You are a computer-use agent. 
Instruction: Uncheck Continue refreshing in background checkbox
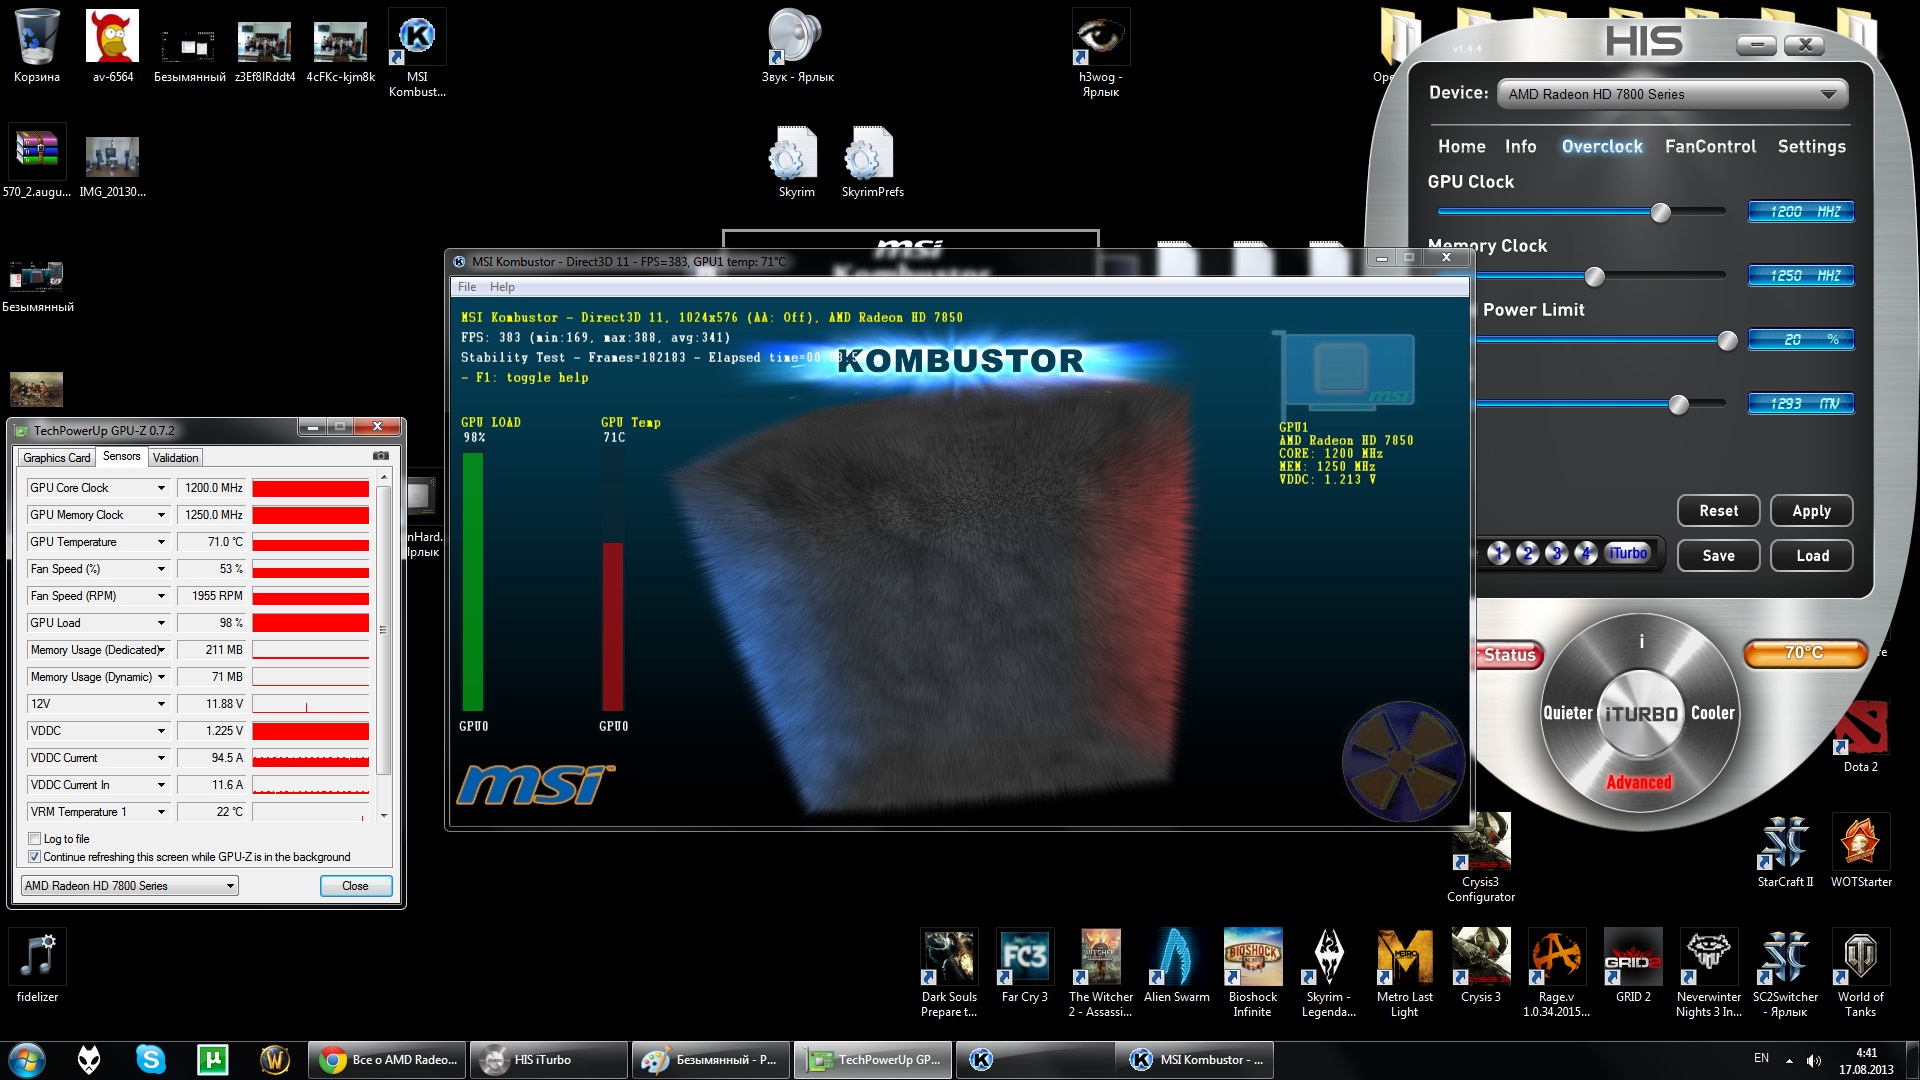(35, 857)
